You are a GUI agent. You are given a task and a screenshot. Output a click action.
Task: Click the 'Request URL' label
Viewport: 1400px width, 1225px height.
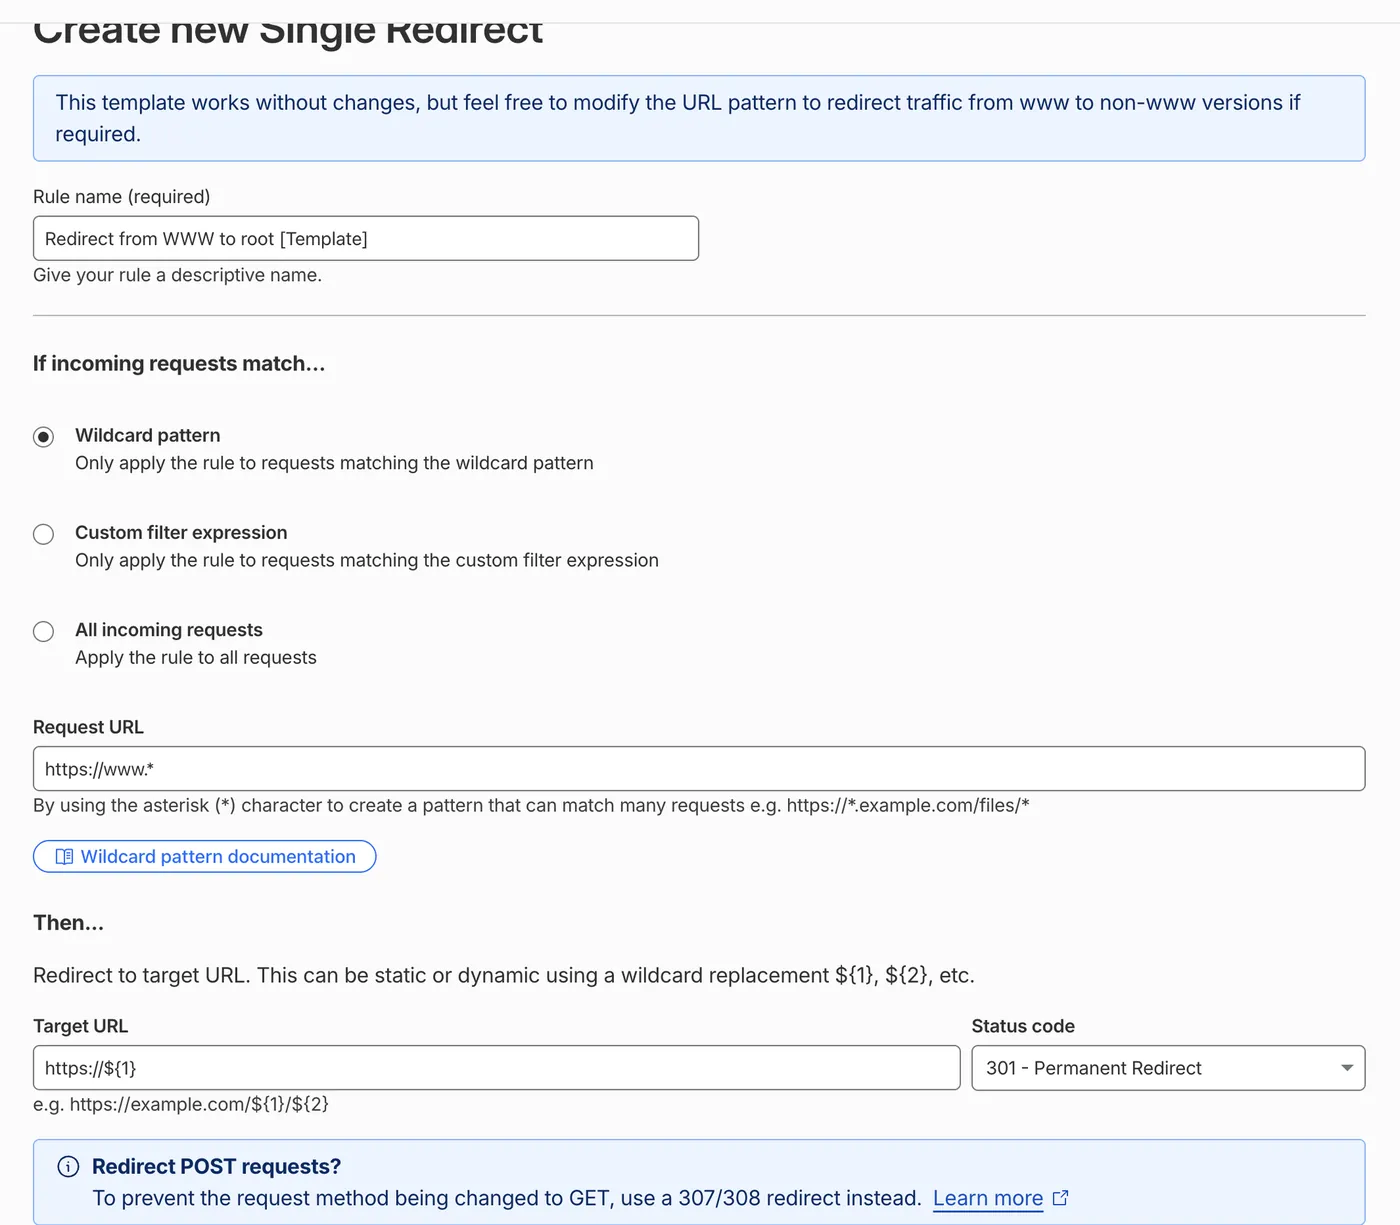[x=88, y=727]
